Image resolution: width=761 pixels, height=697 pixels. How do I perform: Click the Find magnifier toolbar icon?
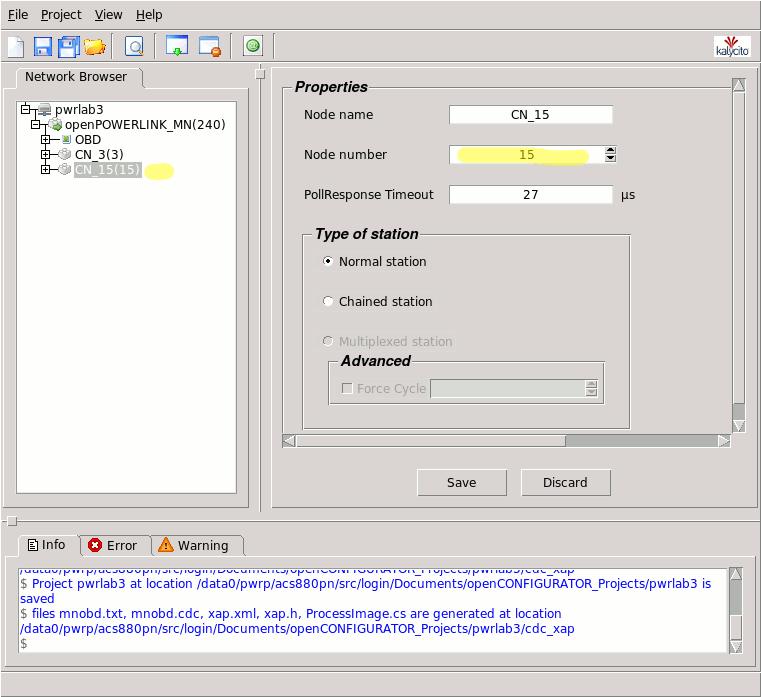pyautogui.click(x=134, y=47)
